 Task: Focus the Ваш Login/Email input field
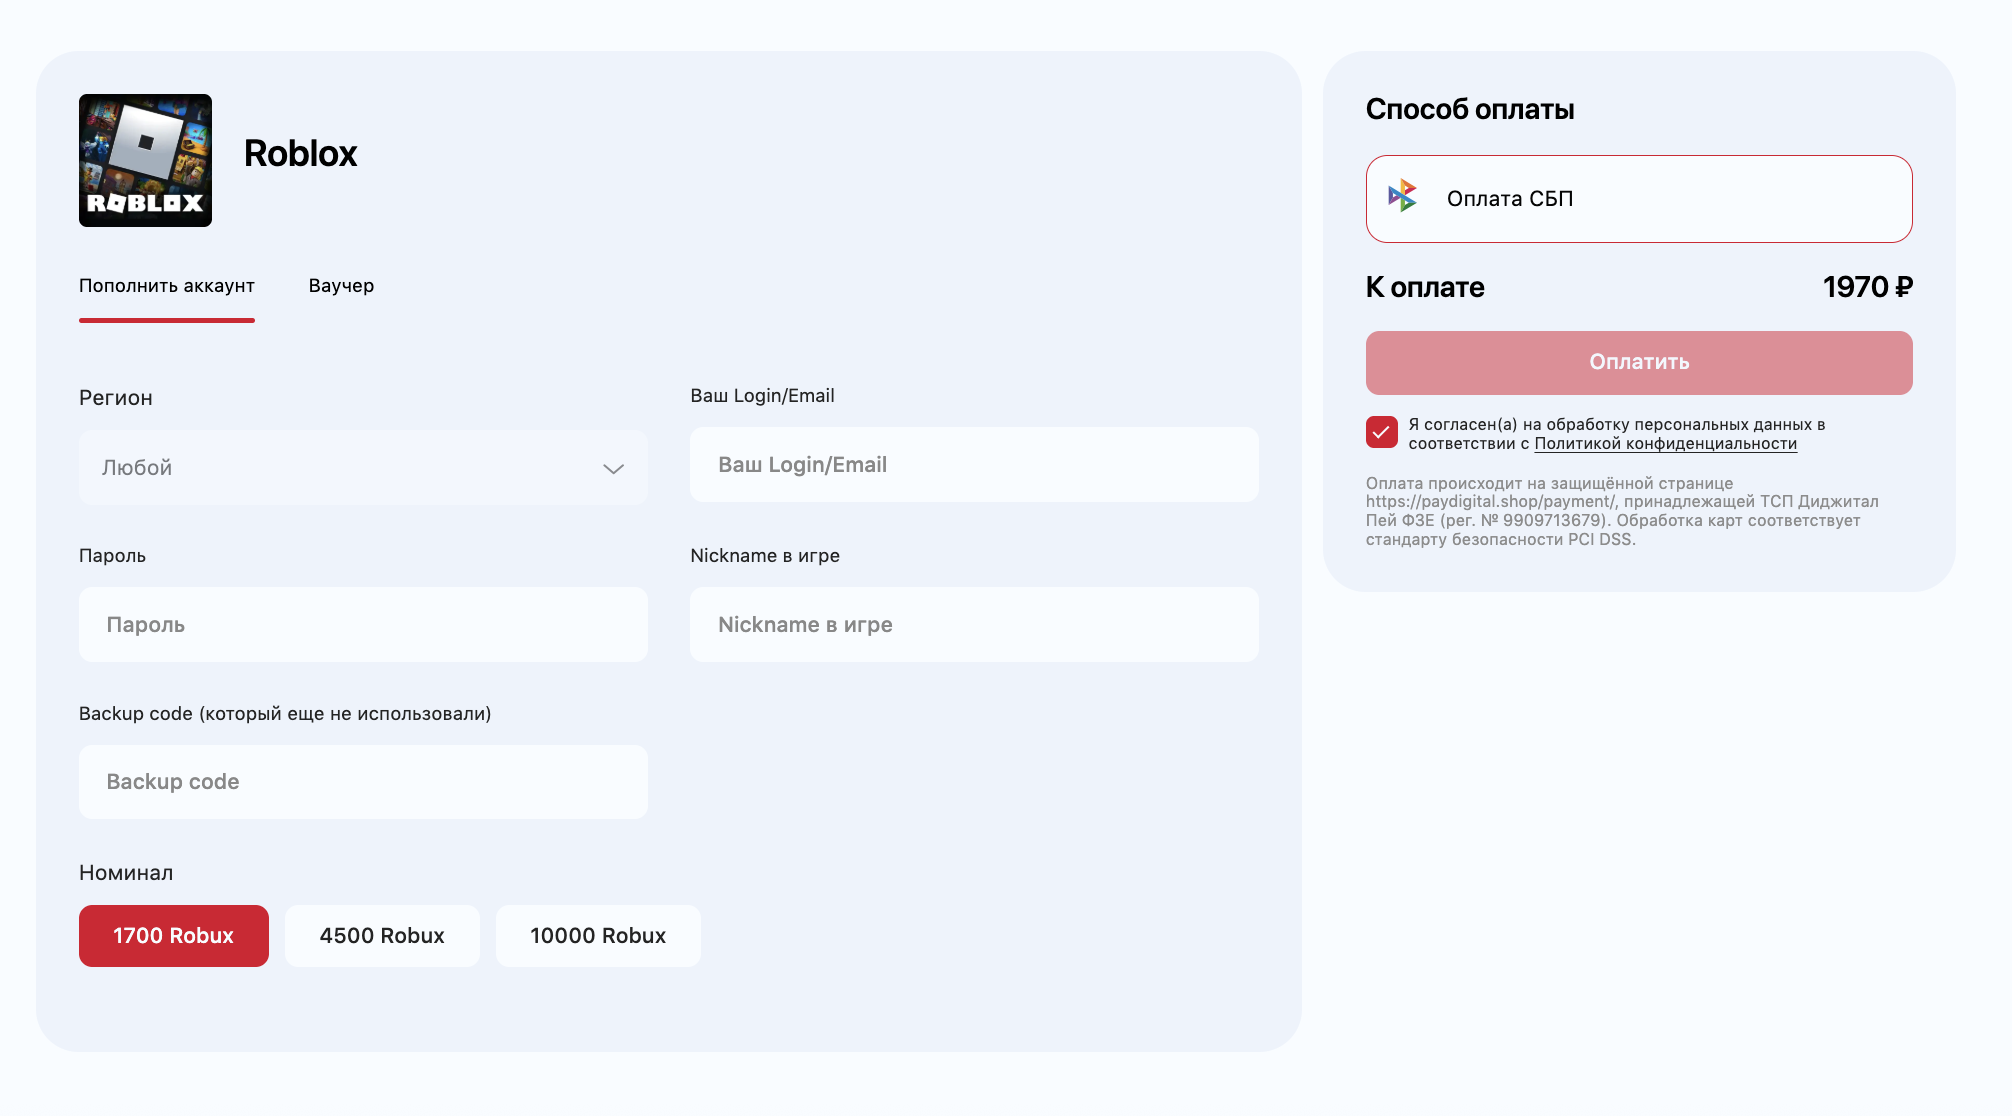pos(974,464)
